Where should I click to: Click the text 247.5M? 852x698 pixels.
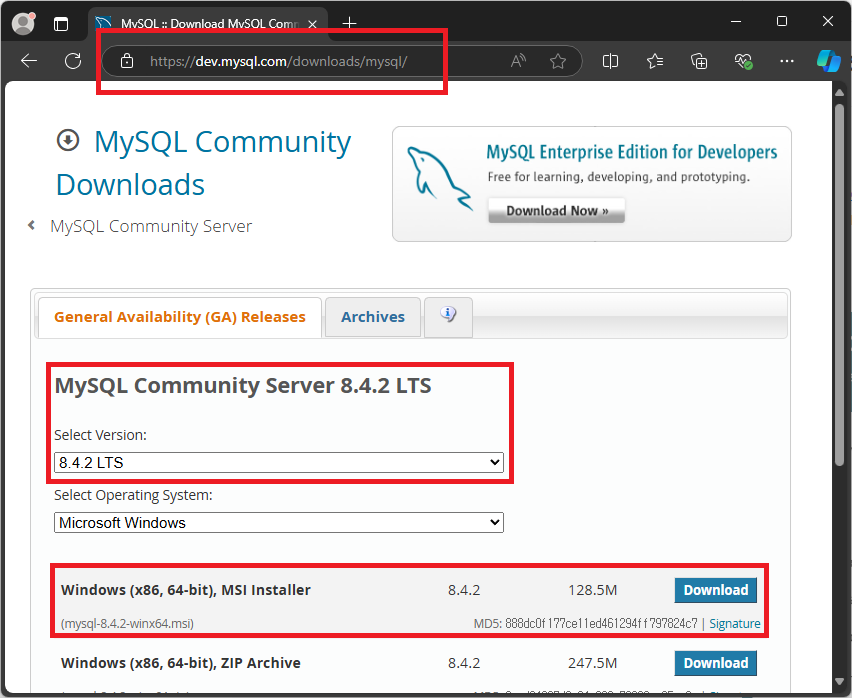tap(592, 663)
